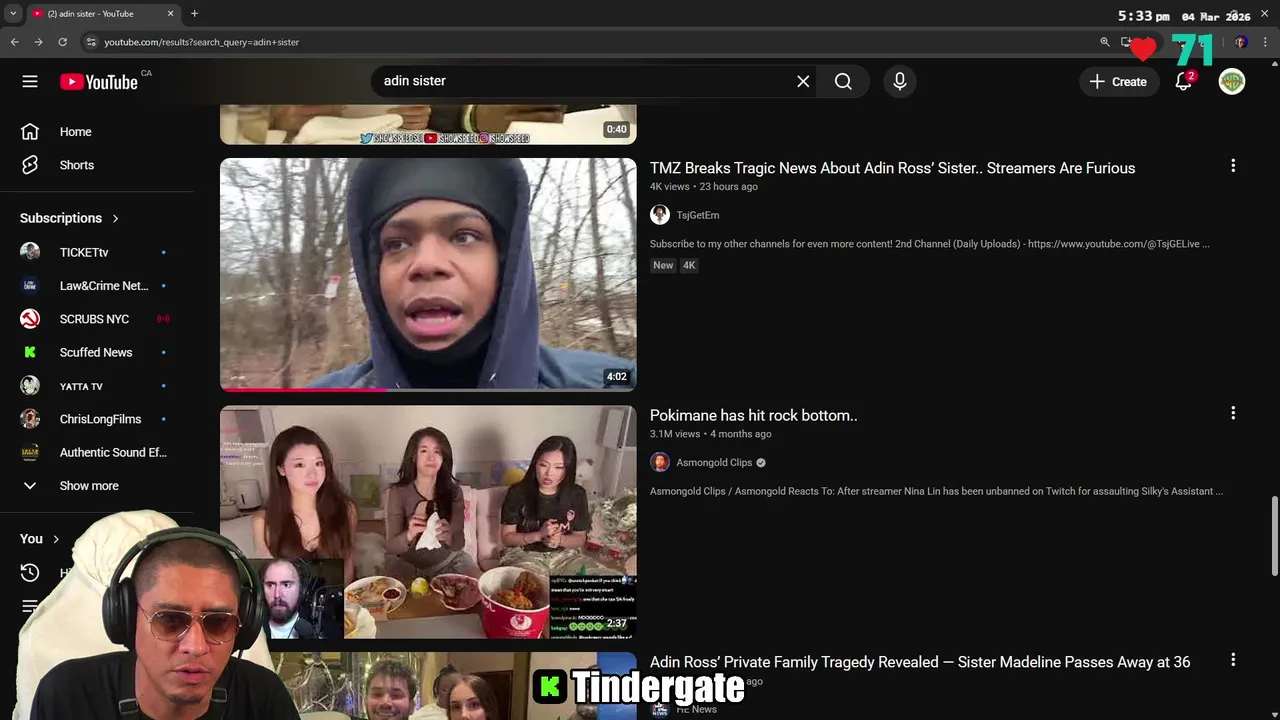Image resolution: width=1280 pixels, height=720 pixels.
Task: Open a new browser tab
Action: tap(194, 14)
